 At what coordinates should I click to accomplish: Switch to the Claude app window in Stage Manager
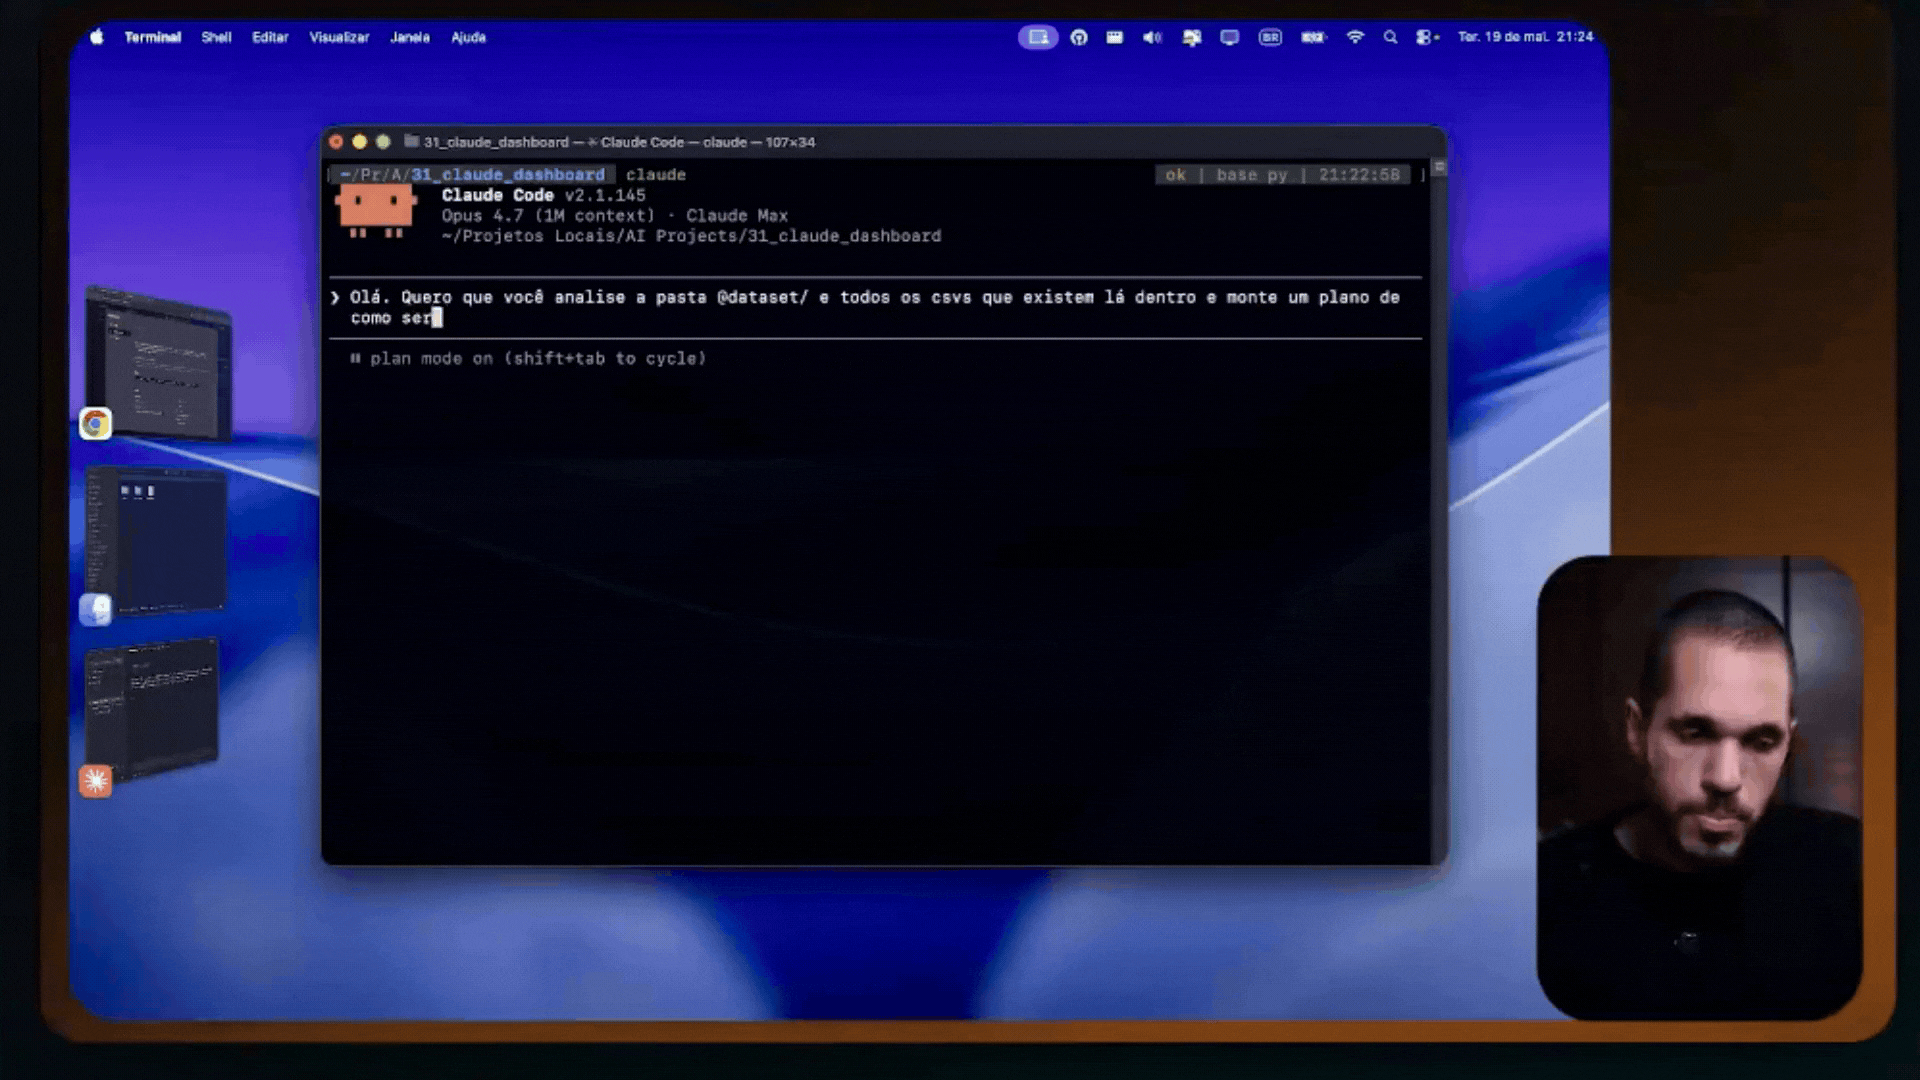click(152, 708)
